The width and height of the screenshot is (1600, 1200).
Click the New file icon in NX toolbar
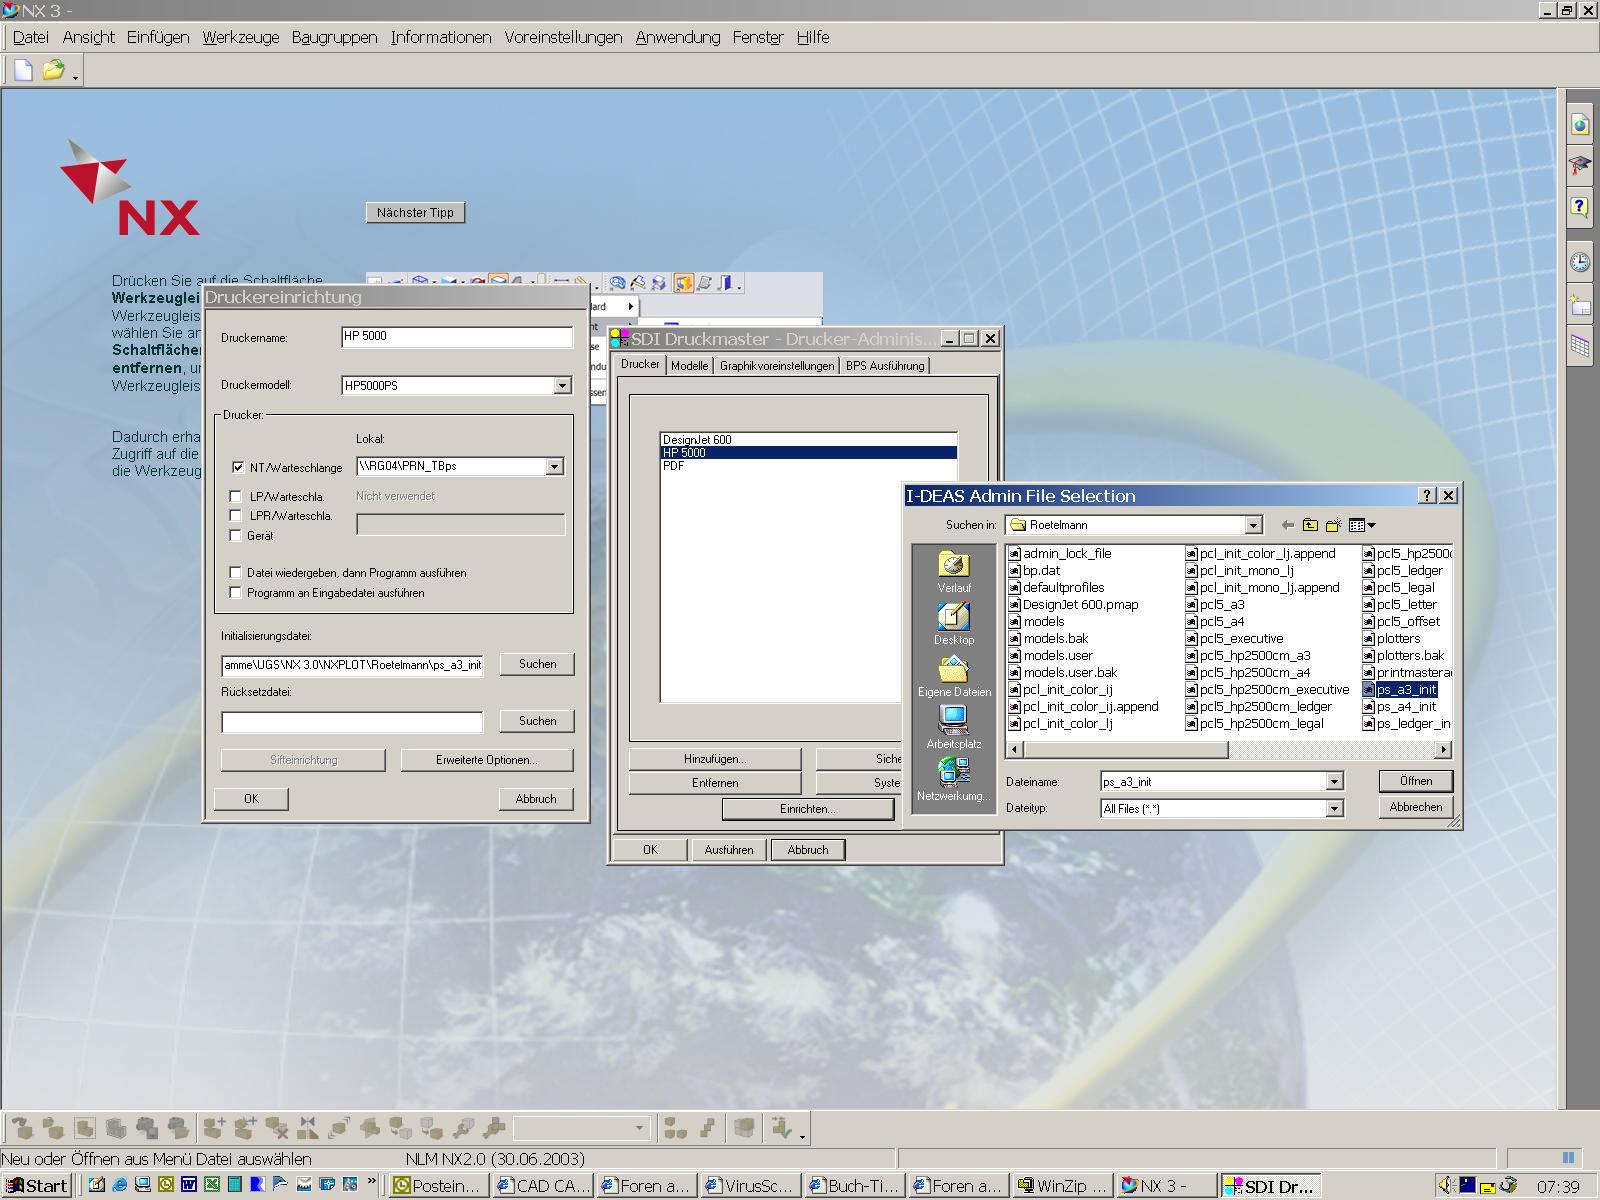[x=23, y=70]
